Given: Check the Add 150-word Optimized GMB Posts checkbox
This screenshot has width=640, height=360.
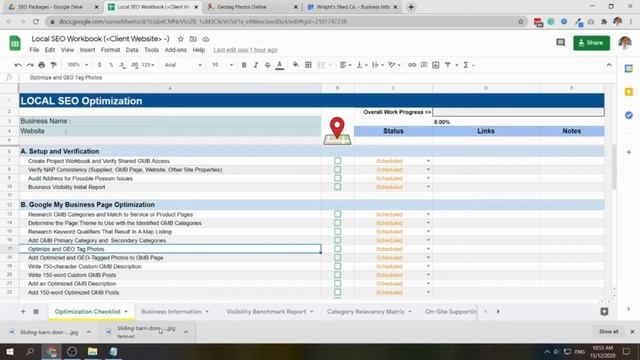Looking at the screenshot, I should point(338,292).
